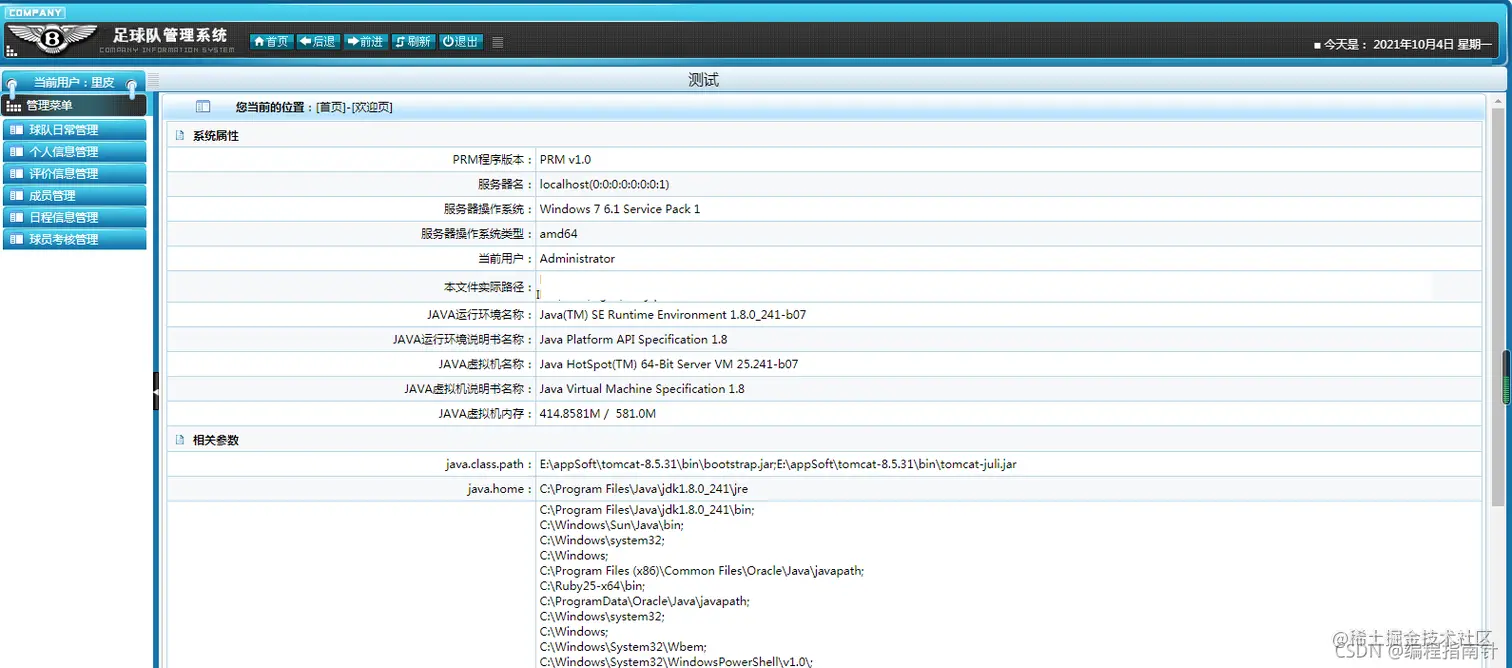1512x668 pixels.
Task: Click the document icon beside 相关参数
Action: [x=180, y=440]
